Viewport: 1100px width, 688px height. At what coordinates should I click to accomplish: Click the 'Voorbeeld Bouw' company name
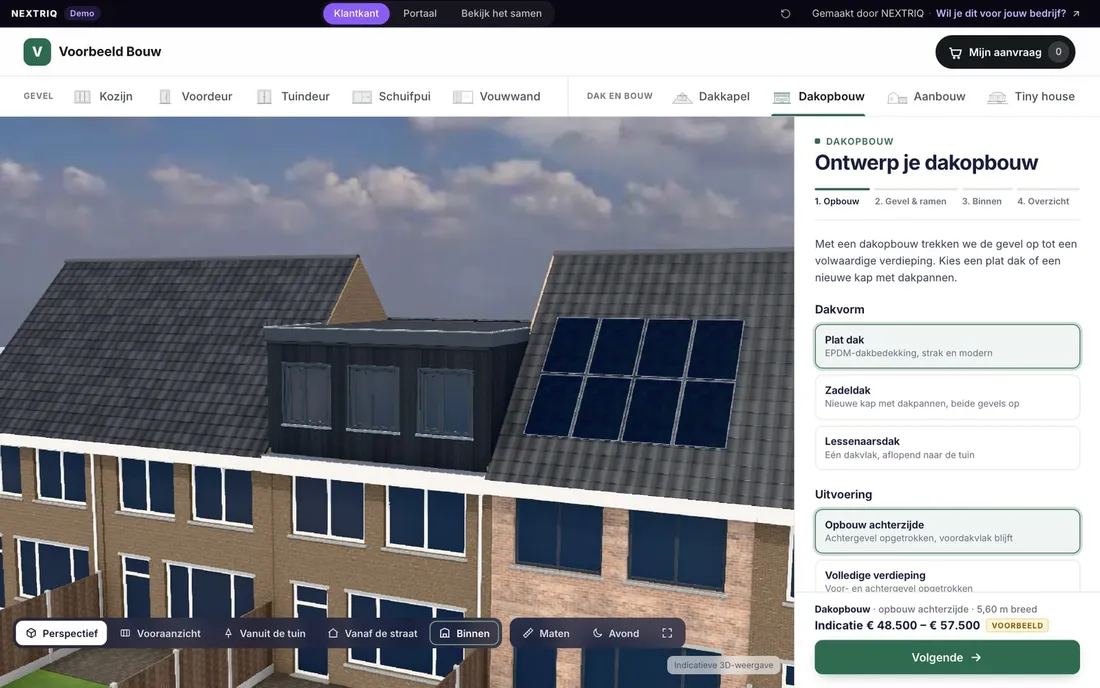pyautogui.click(x=110, y=52)
